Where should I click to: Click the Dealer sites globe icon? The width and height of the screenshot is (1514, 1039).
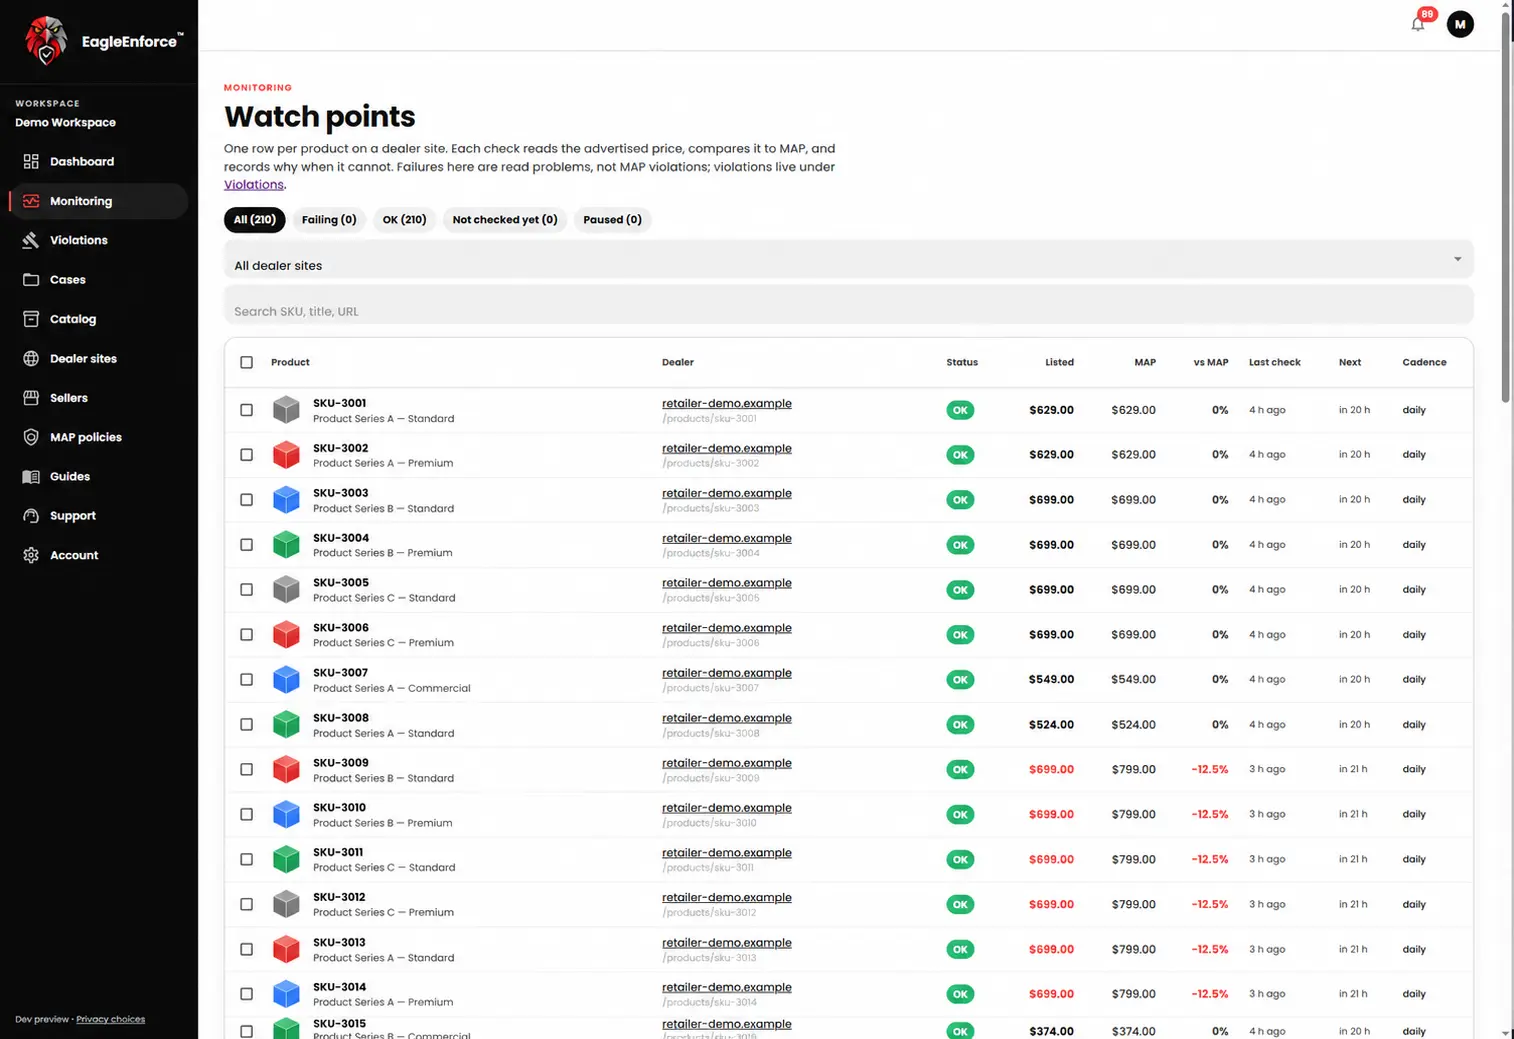[31, 358]
